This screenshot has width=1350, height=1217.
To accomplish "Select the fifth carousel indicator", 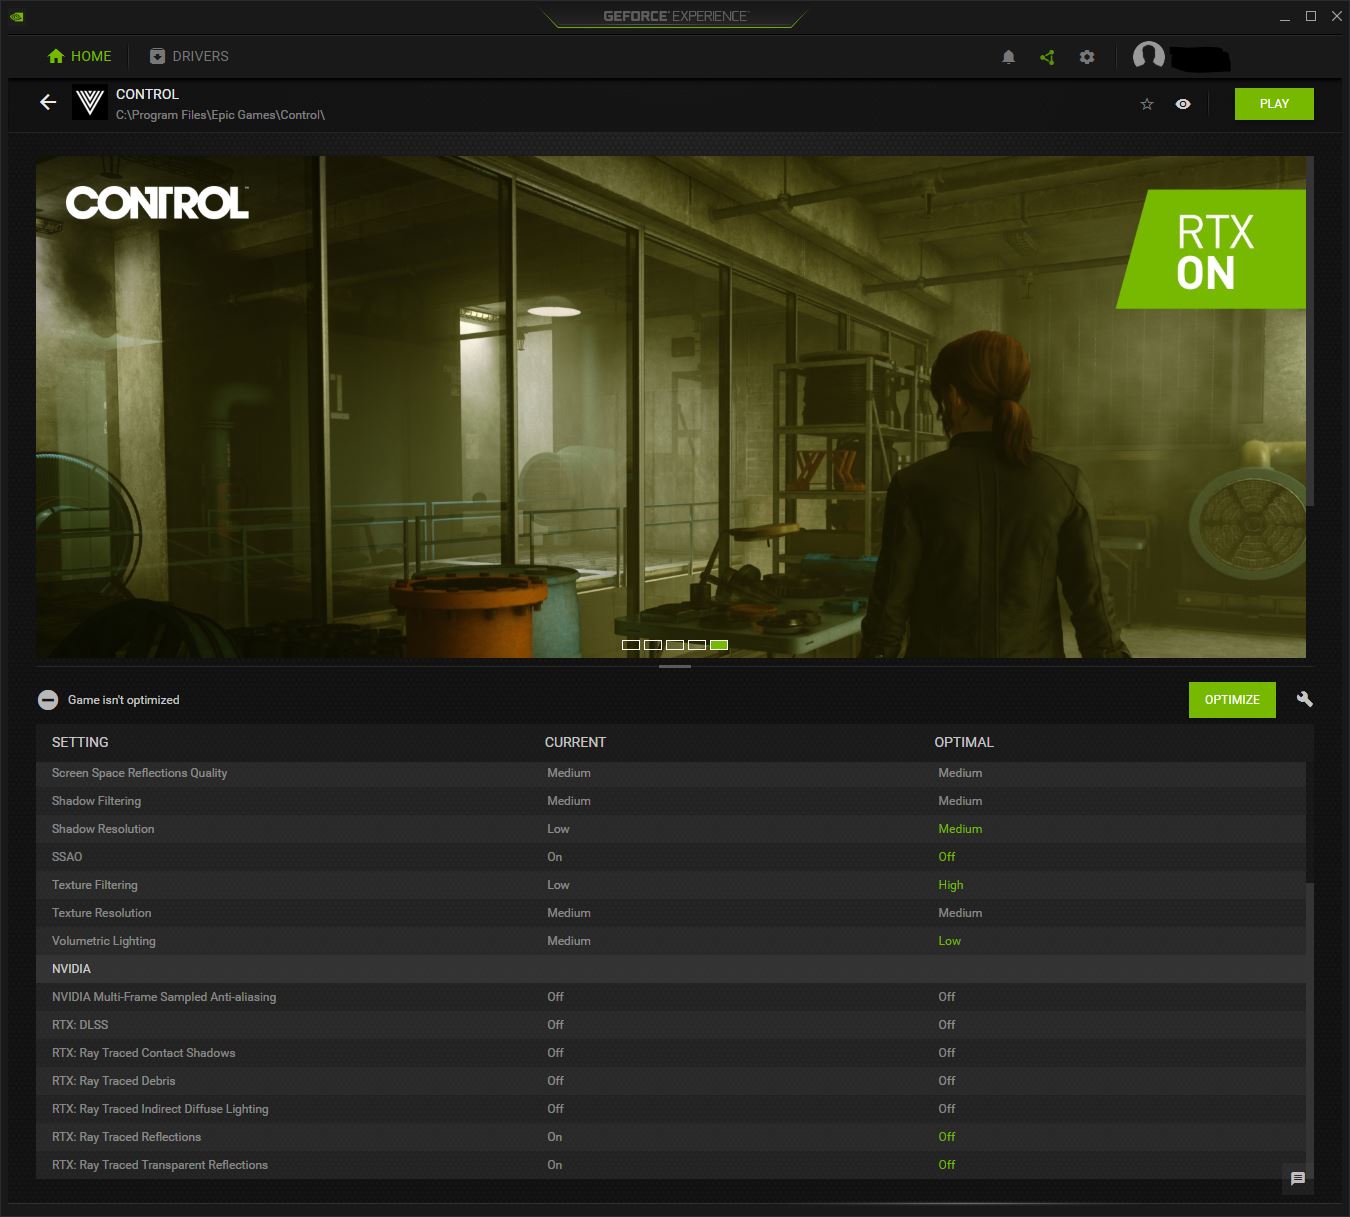I will (719, 645).
